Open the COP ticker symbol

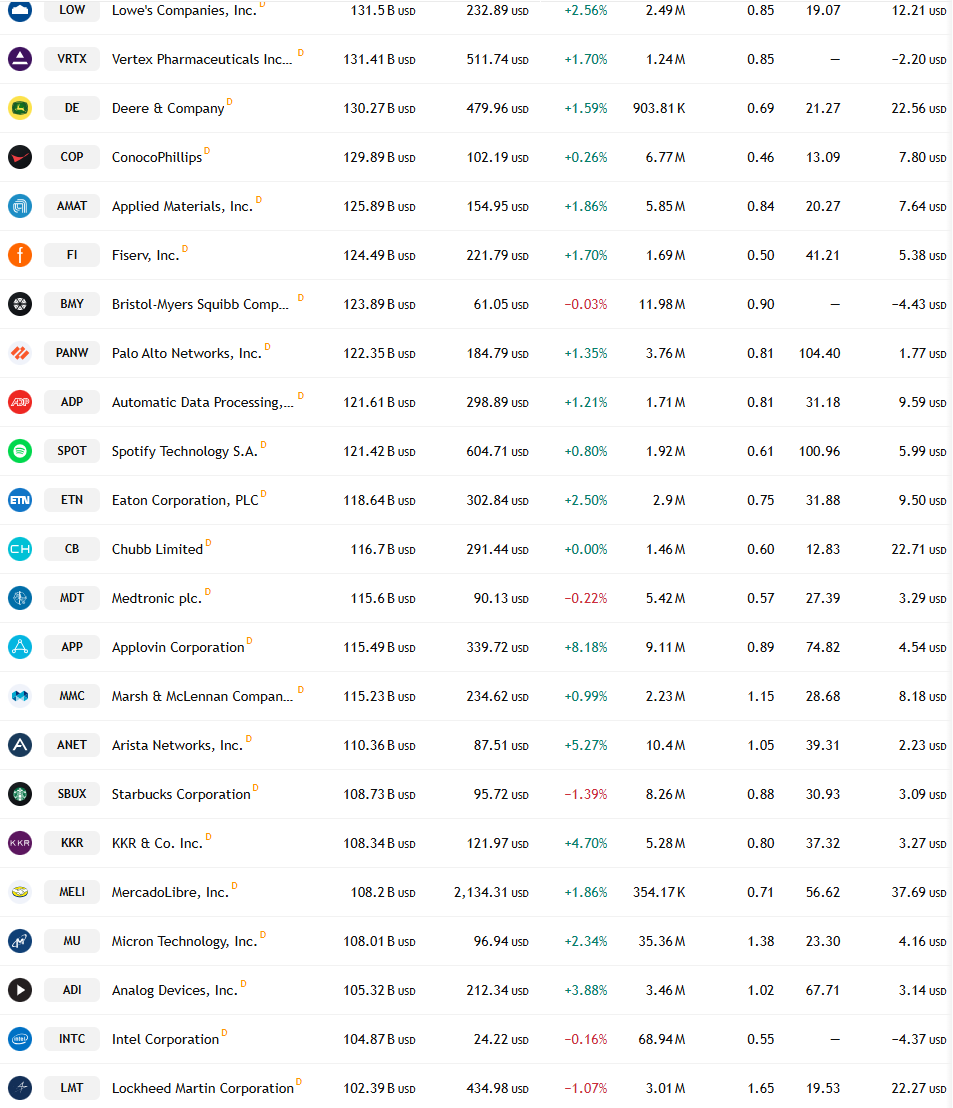(72, 157)
